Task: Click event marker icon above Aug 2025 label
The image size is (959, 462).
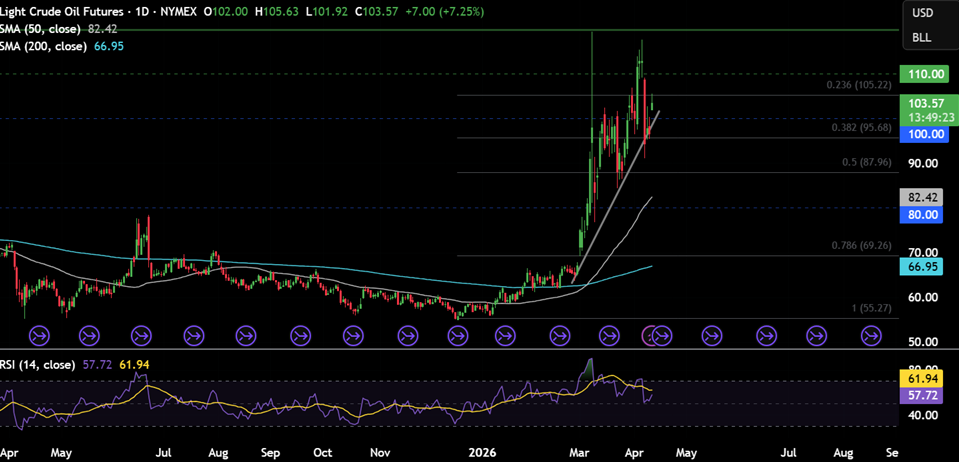Action: pos(245,335)
